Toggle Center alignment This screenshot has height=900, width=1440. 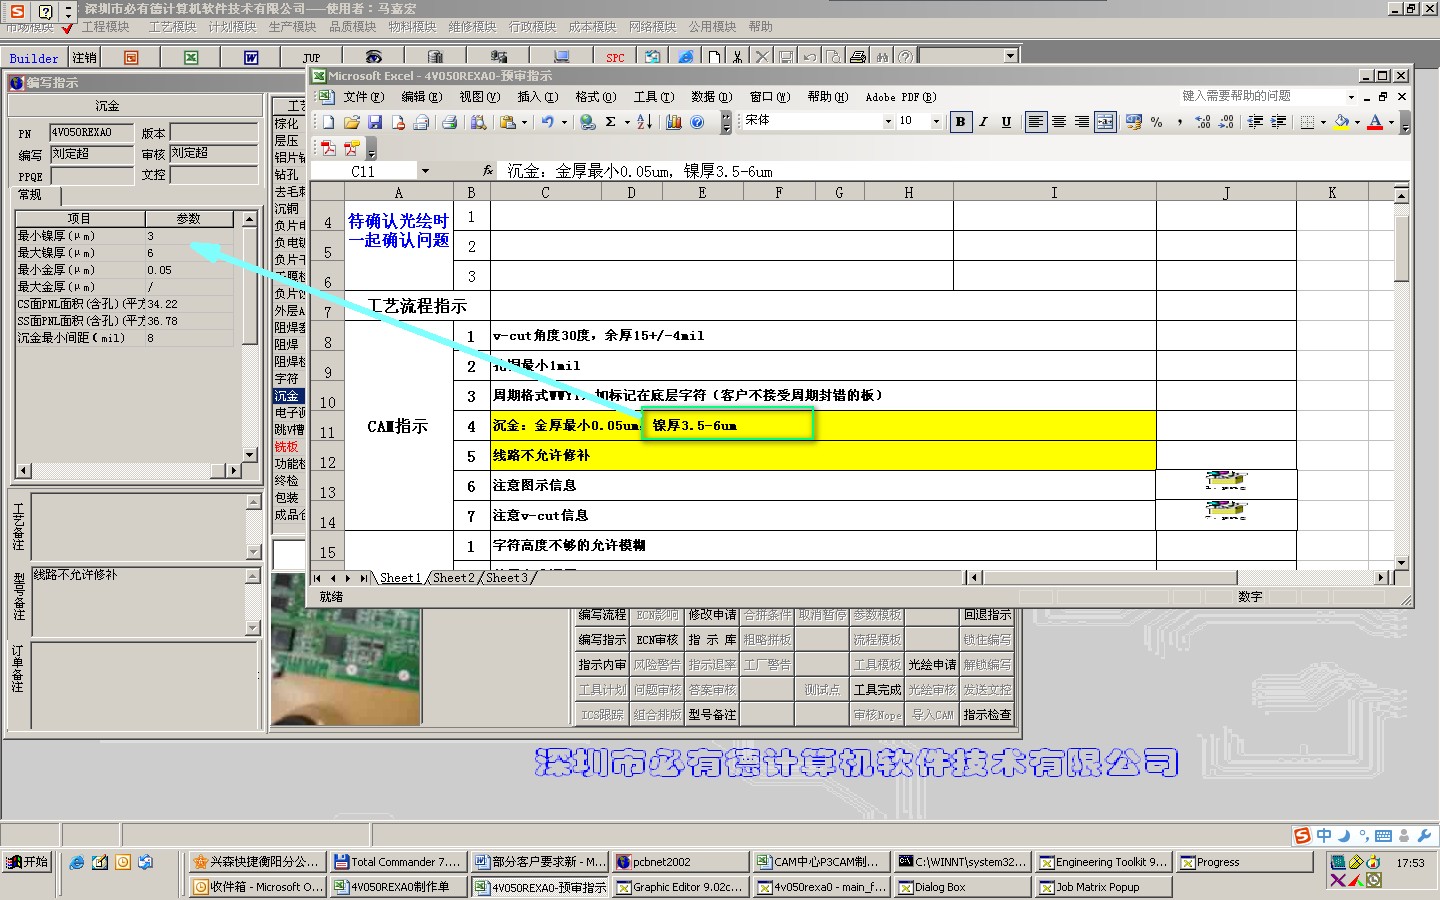(1059, 122)
